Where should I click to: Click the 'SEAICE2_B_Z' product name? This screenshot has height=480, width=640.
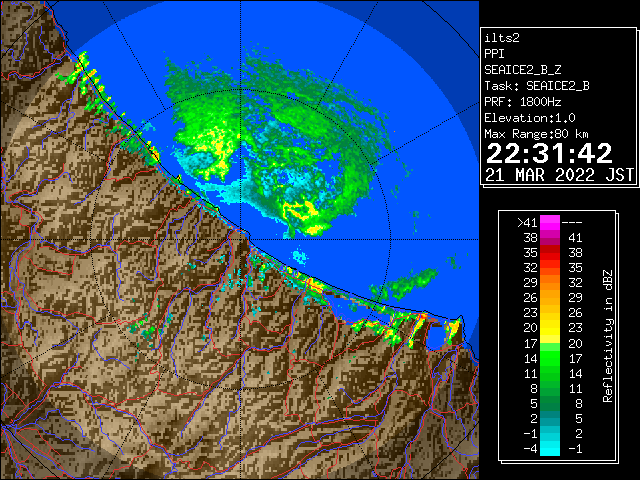(522, 70)
